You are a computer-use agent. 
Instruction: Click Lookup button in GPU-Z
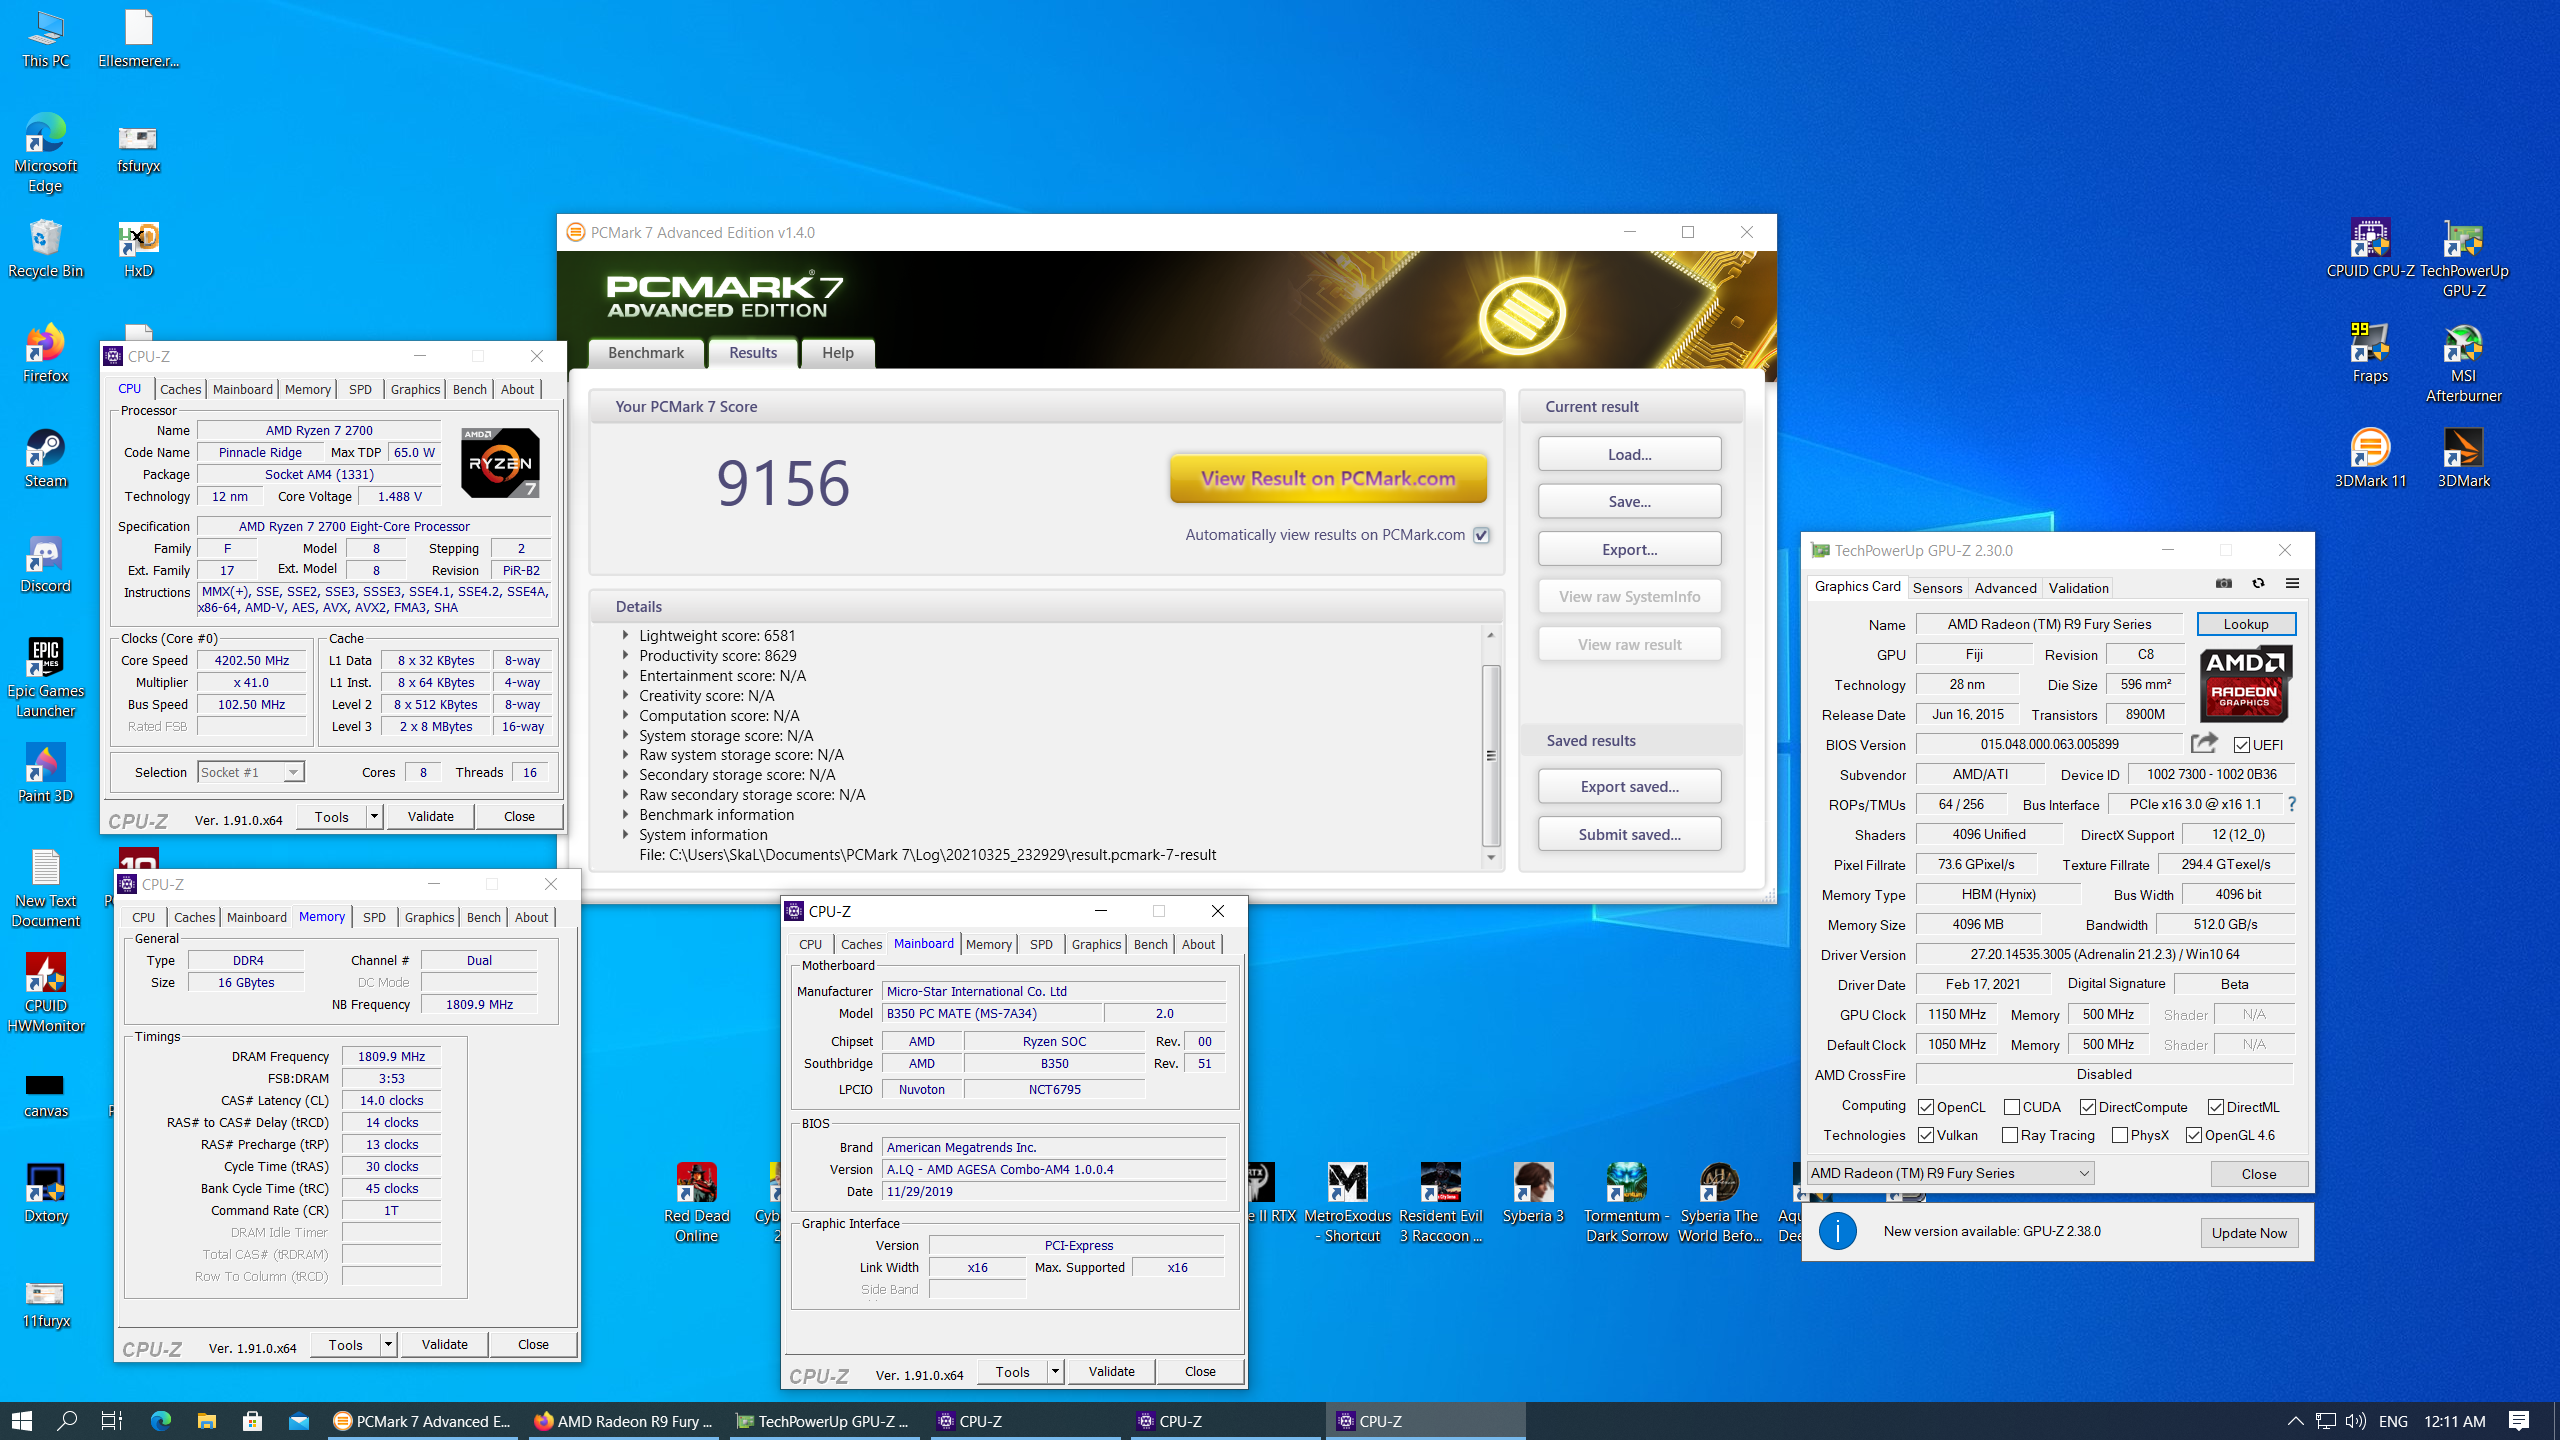coord(2245,624)
